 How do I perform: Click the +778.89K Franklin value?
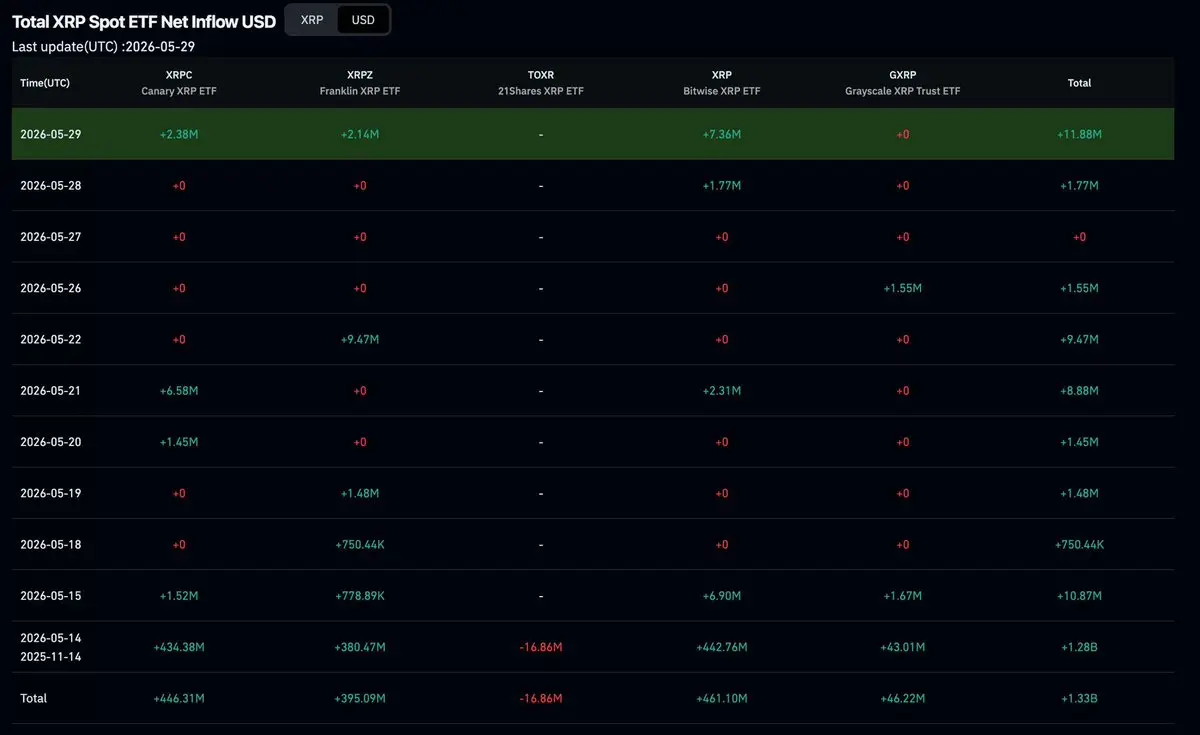pos(360,596)
